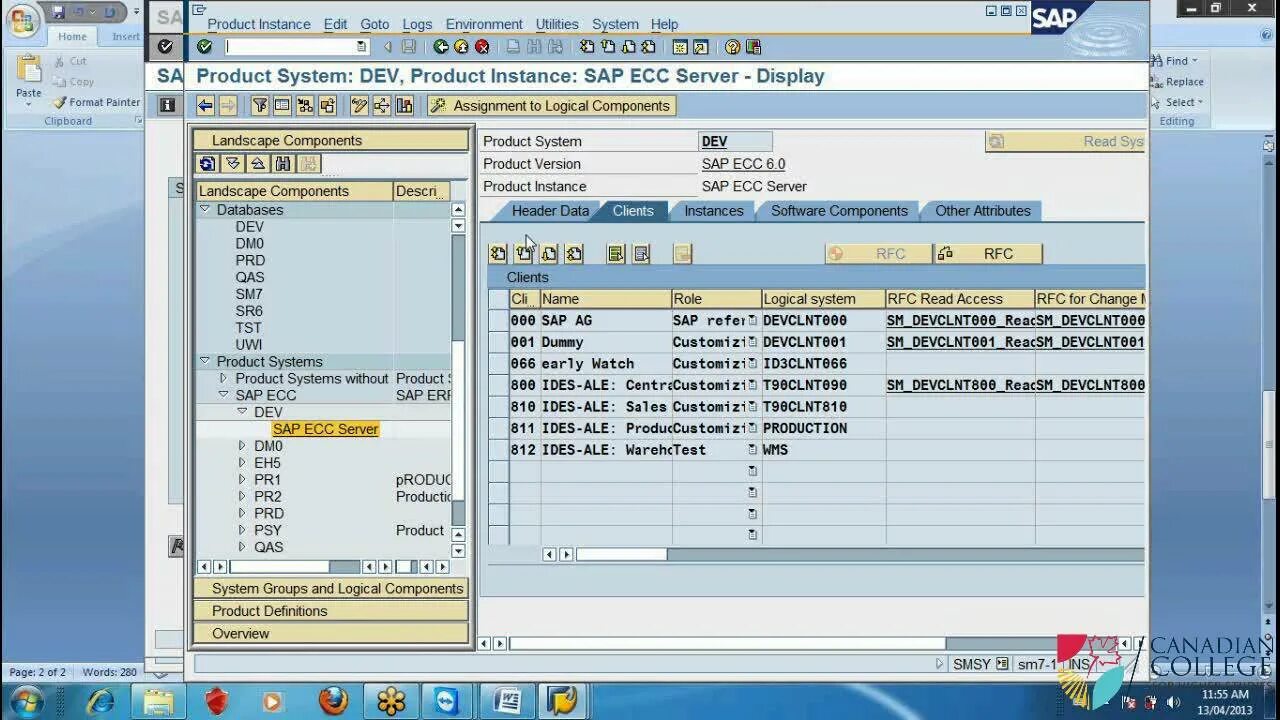The image size is (1280, 720).
Task: Click the enabled RFC button beside the greyed one
Action: [x=988, y=254]
